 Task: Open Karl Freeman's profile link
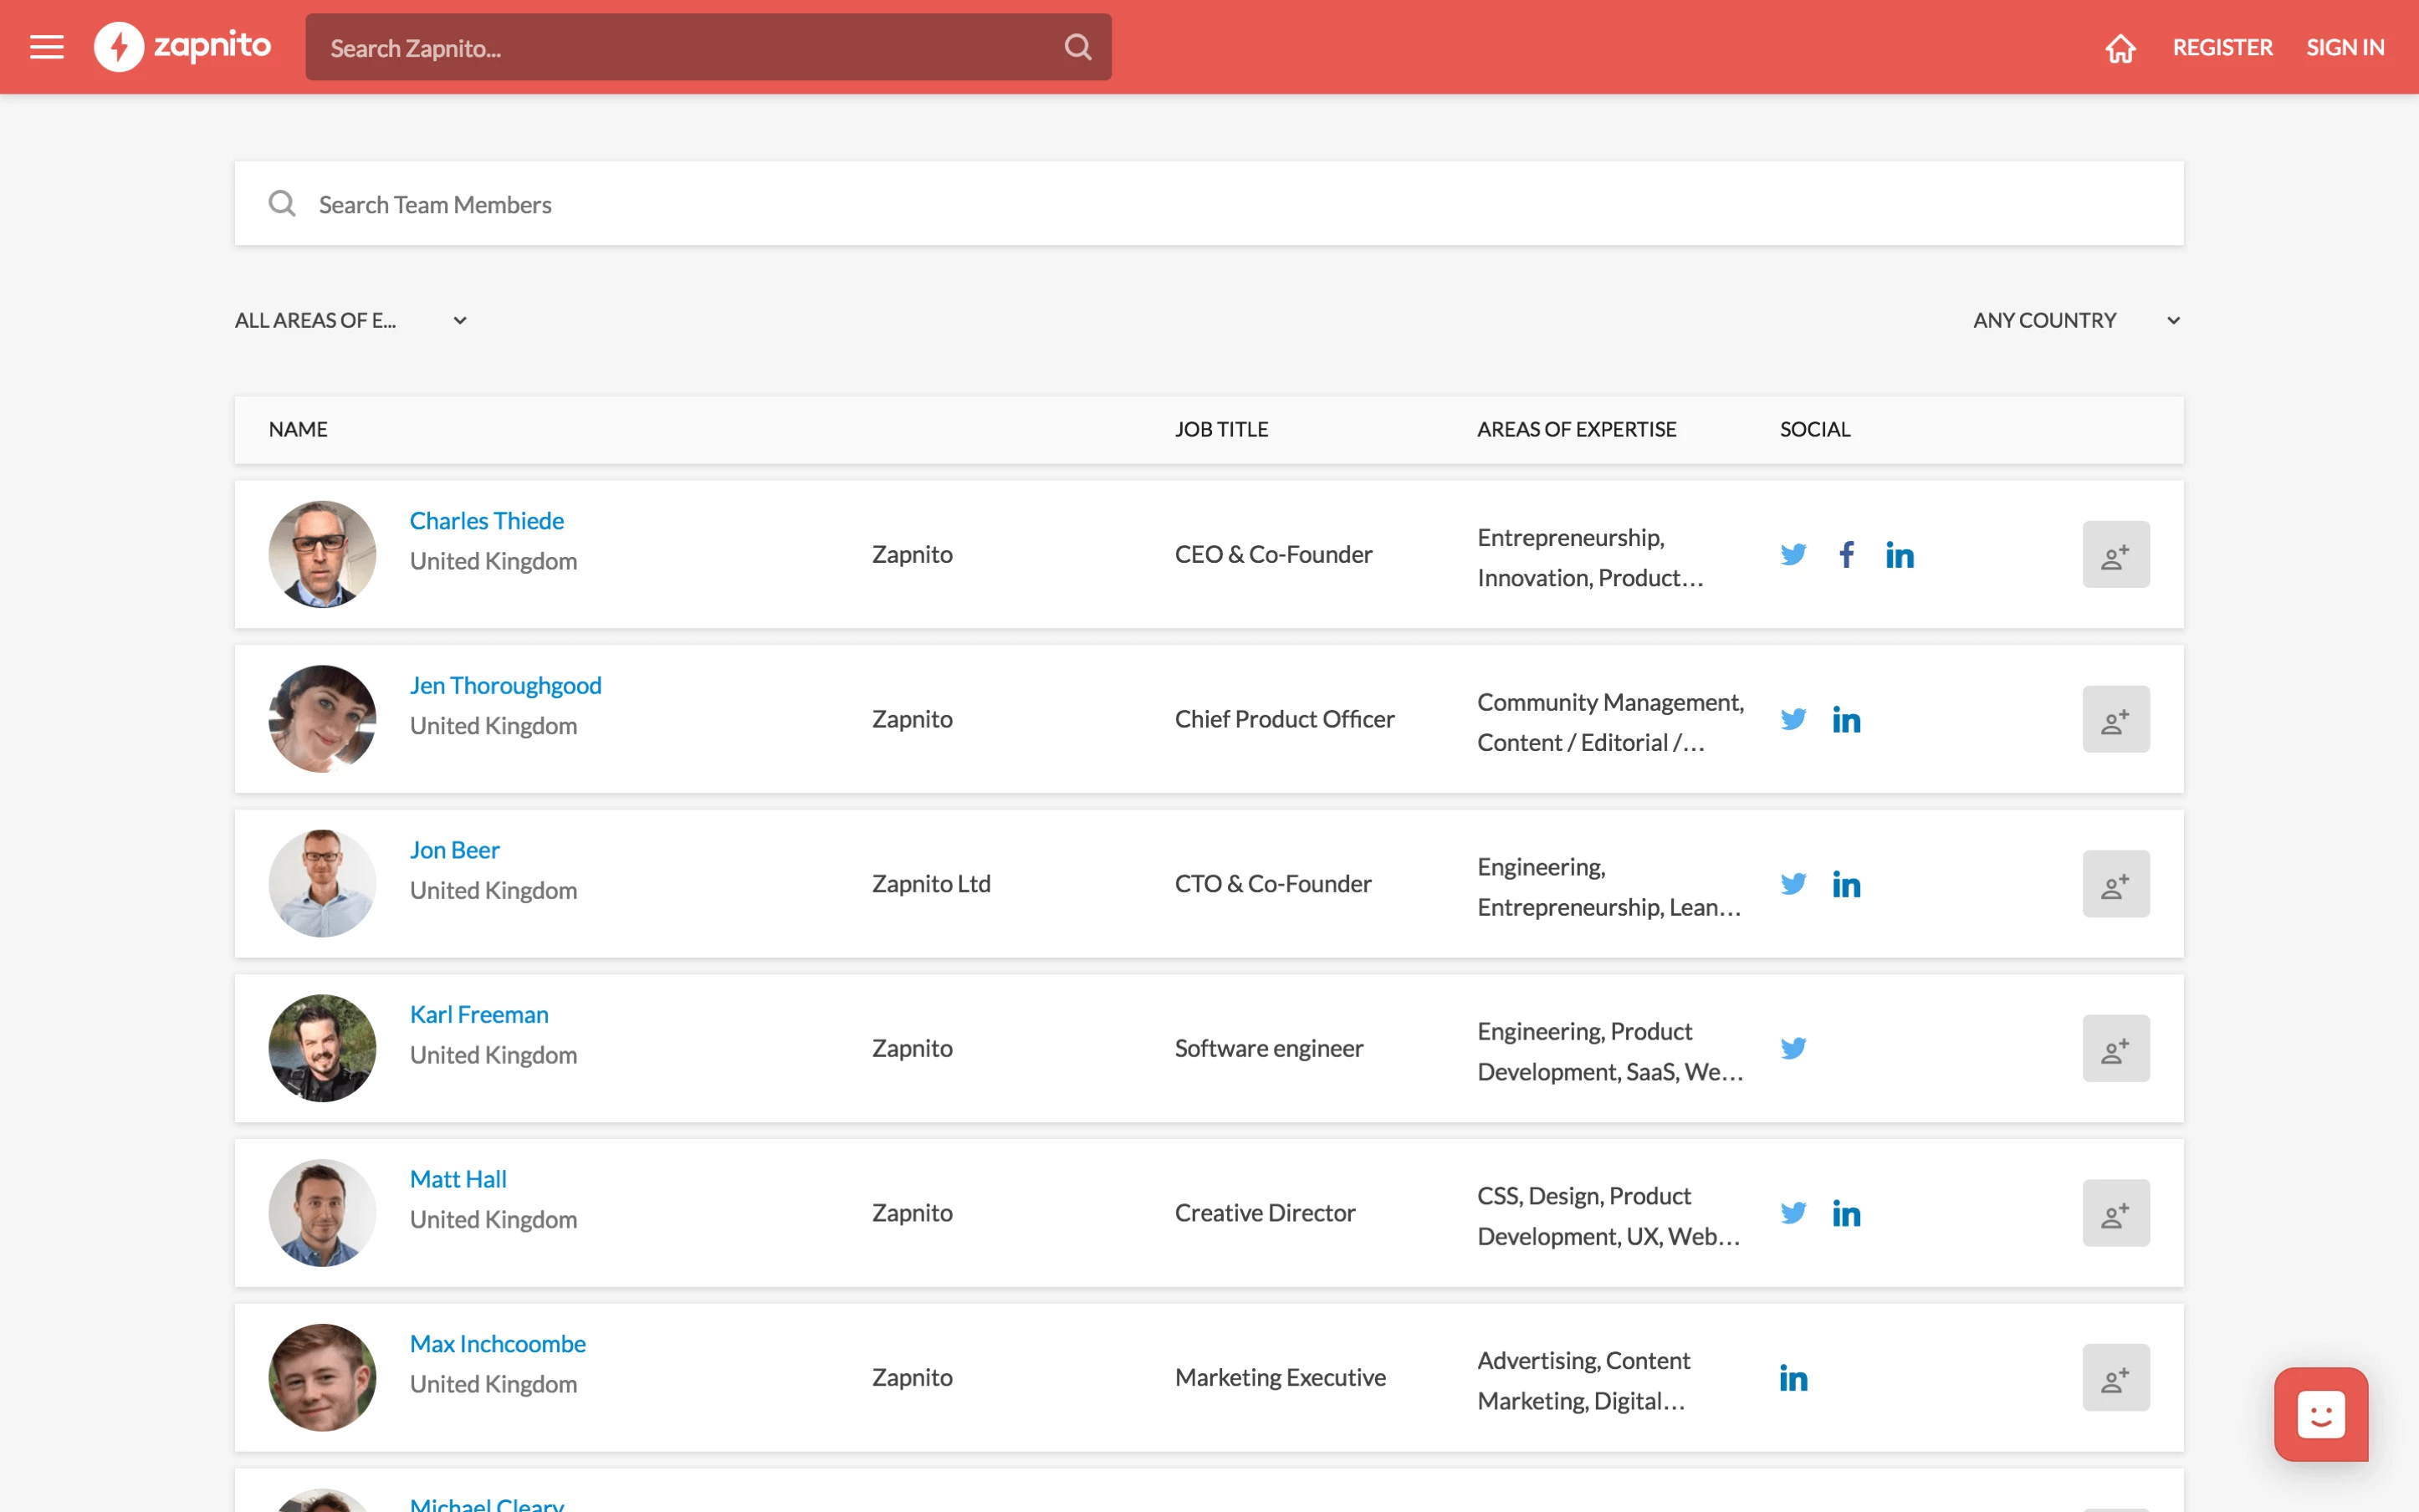(479, 1015)
